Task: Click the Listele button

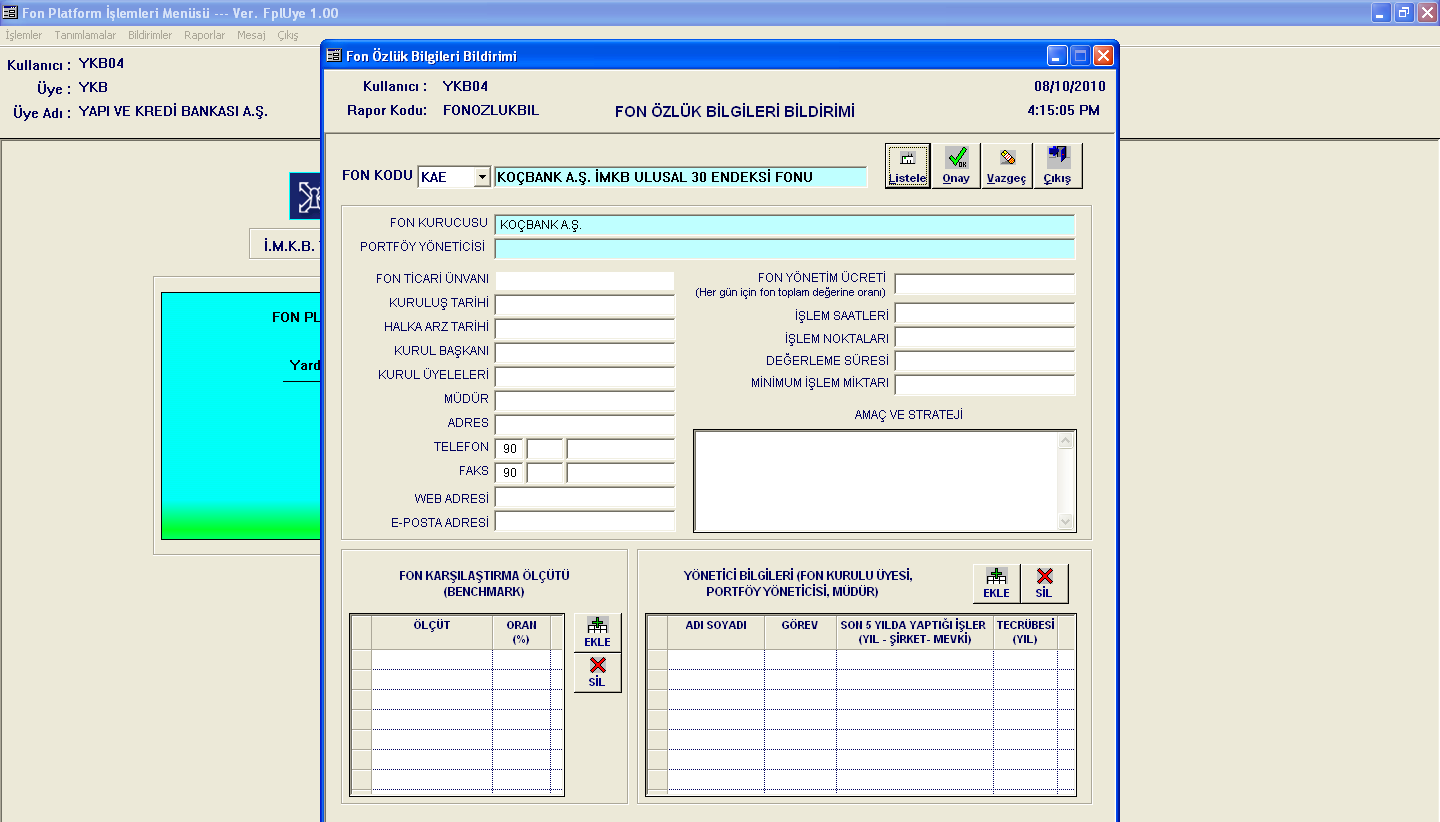Action: (907, 166)
